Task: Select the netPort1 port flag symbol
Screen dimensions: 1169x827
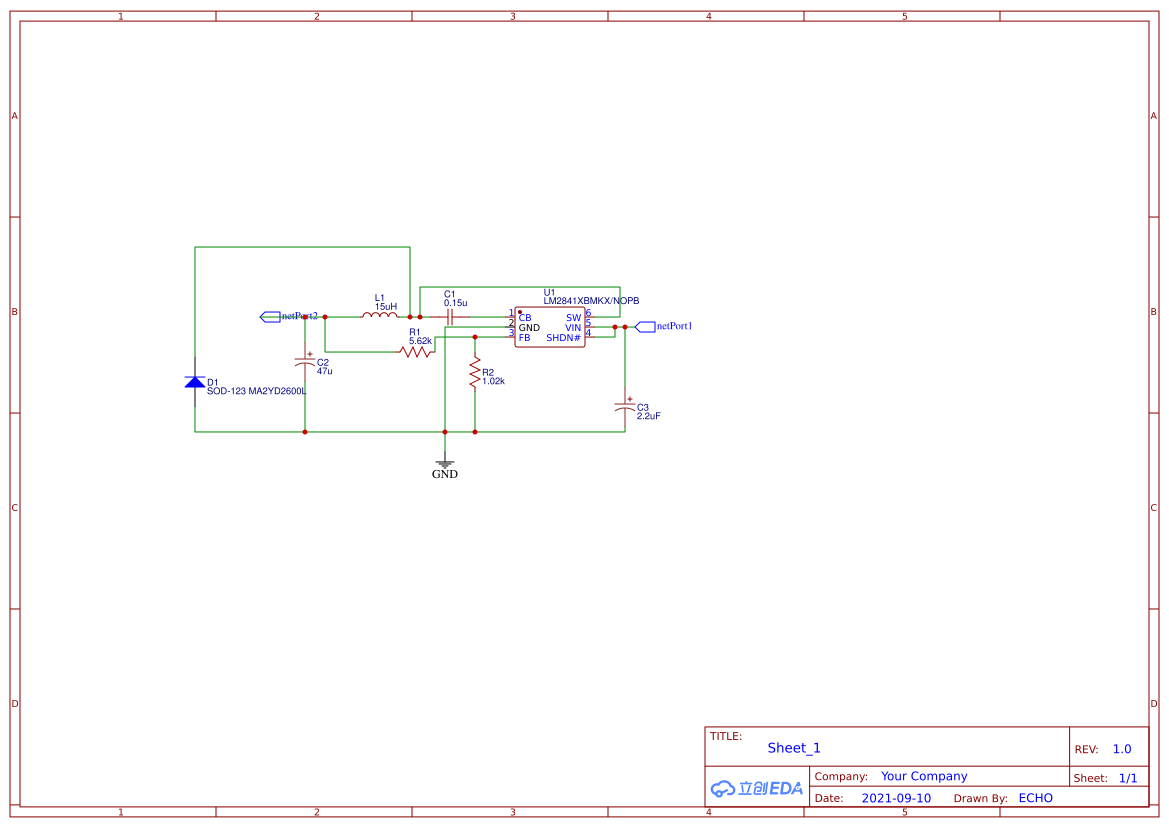Action: pyautogui.click(x=645, y=327)
